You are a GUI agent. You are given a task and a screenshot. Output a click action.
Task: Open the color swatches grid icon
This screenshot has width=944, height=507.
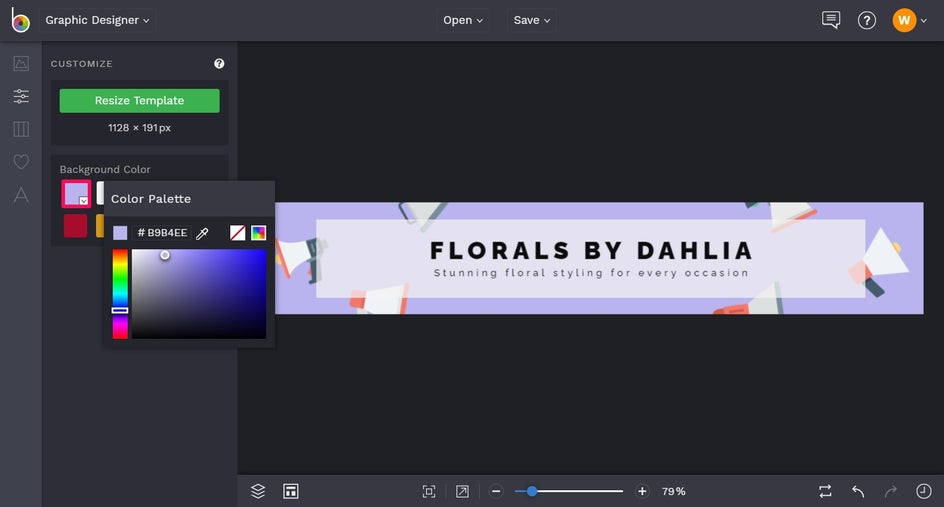258,232
